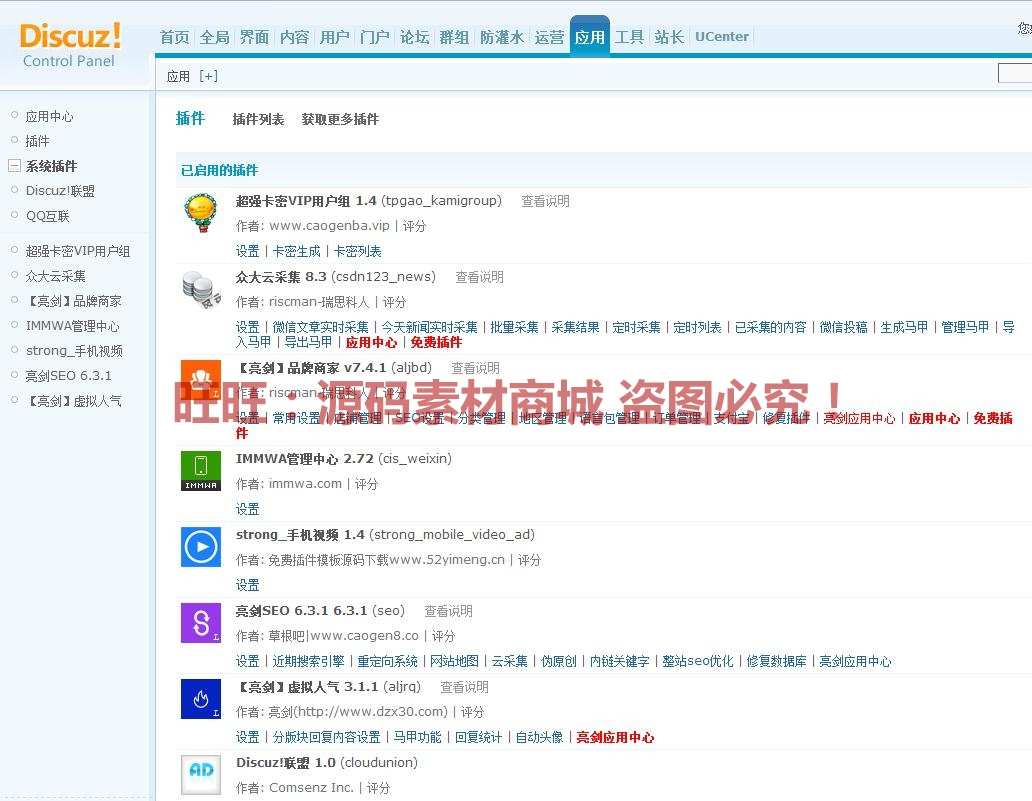Click 设置 for strong_手机视频
The height and width of the screenshot is (801, 1032).
247,584
